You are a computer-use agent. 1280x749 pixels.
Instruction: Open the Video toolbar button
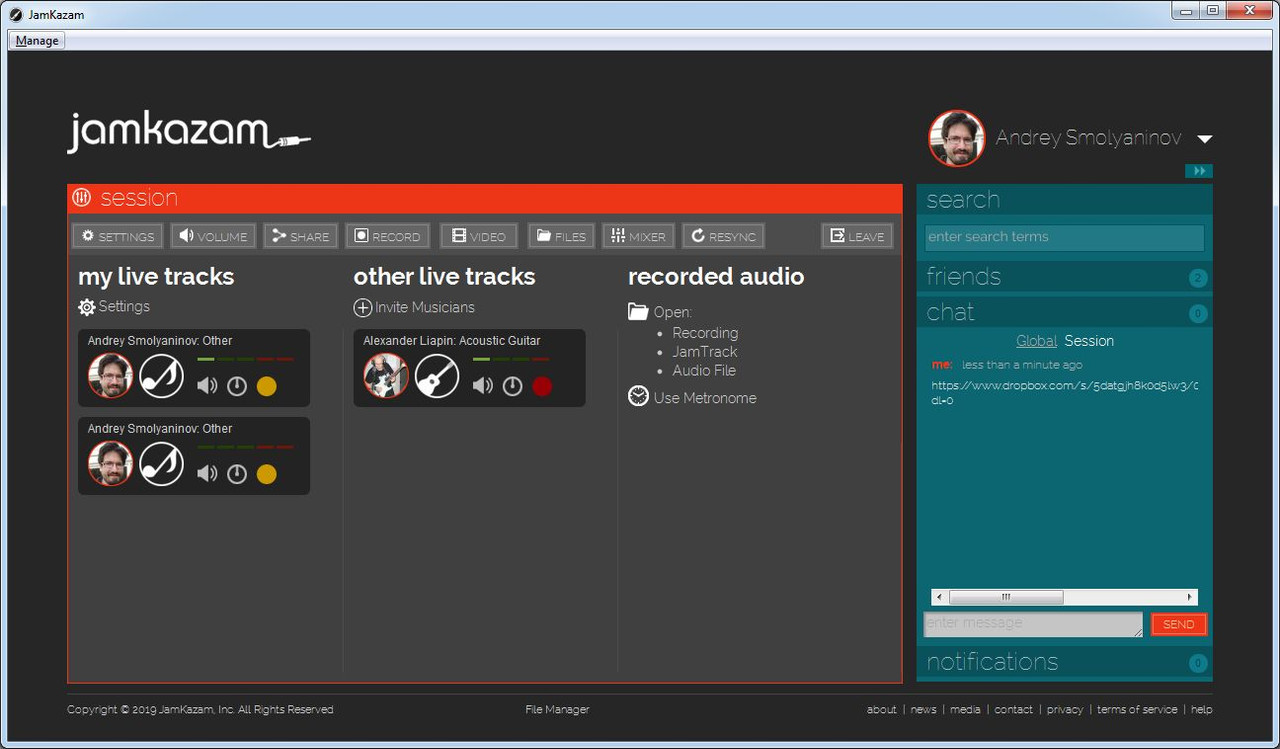point(479,236)
